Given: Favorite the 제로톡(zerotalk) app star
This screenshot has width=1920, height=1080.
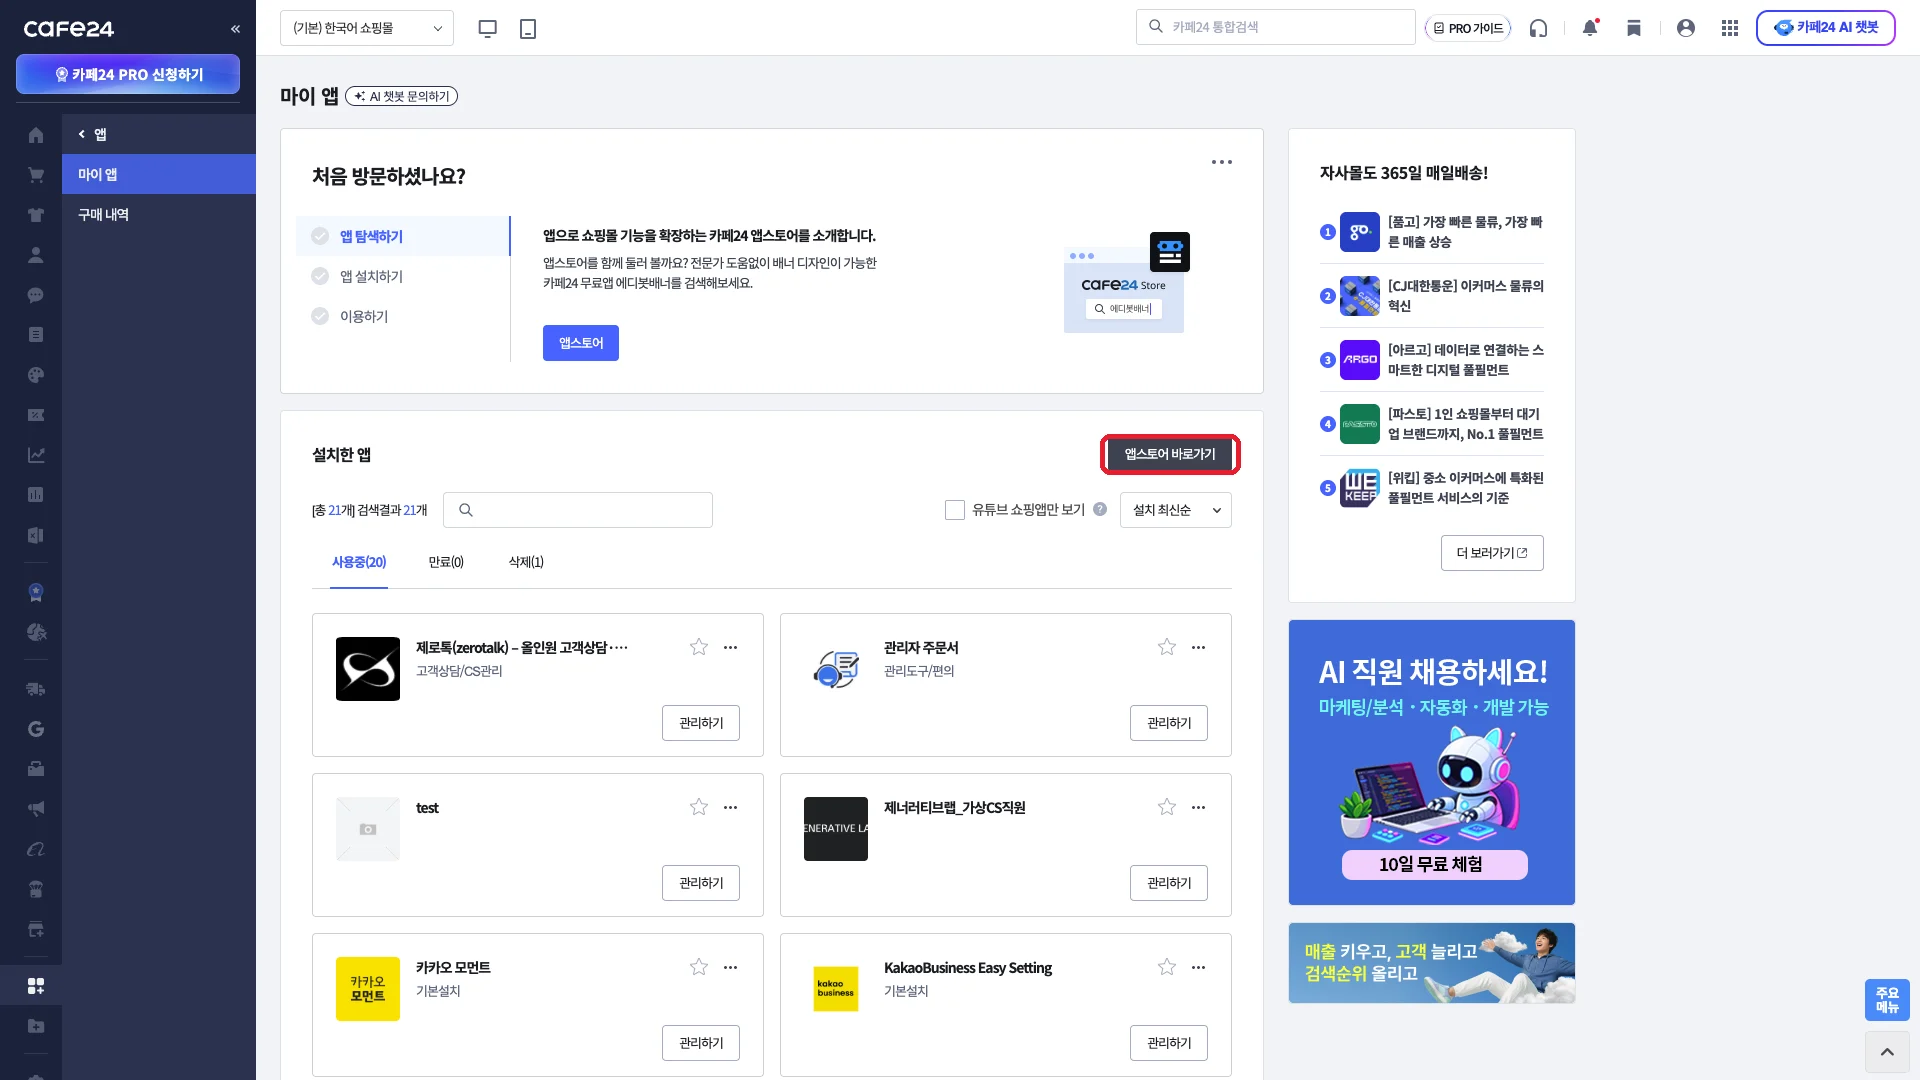Looking at the screenshot, I should click(x=699, y=647).
